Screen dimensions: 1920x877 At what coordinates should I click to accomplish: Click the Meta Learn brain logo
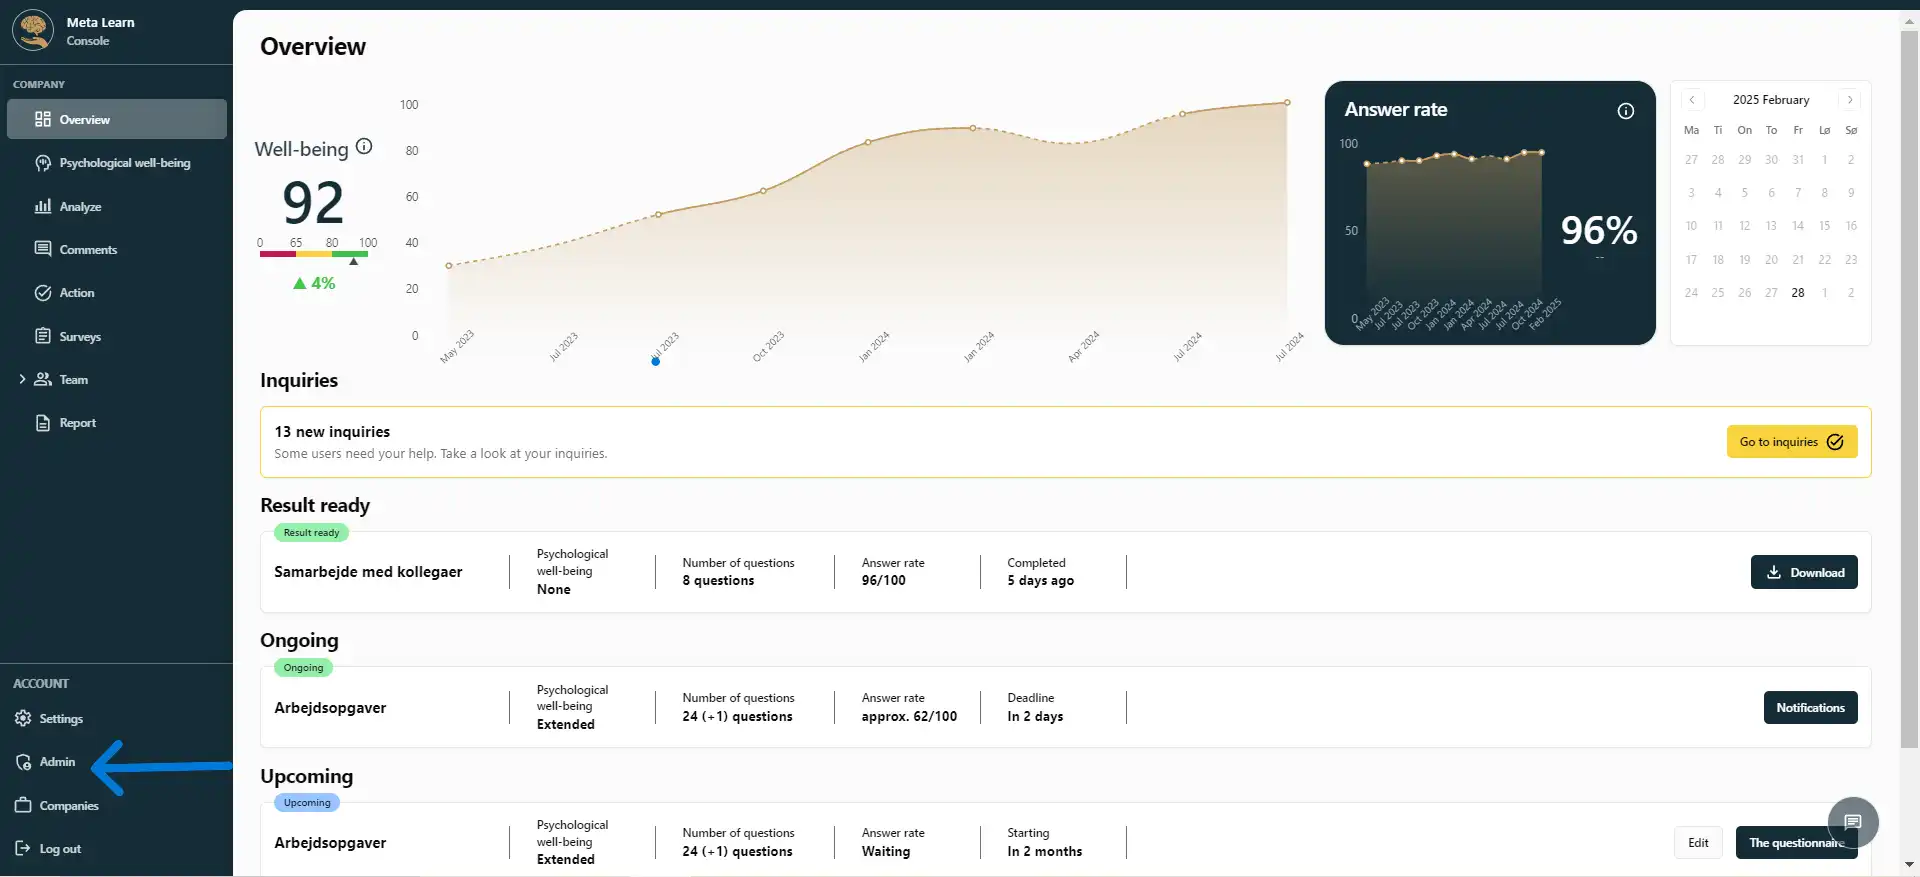click(34, 31)
